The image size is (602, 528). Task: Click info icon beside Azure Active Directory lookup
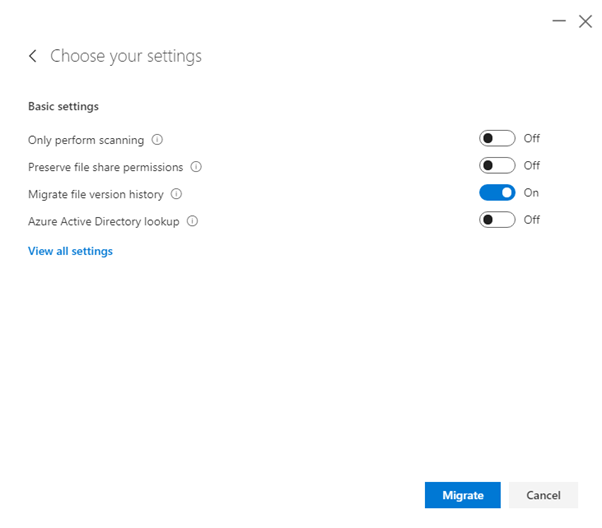(193, 221)
